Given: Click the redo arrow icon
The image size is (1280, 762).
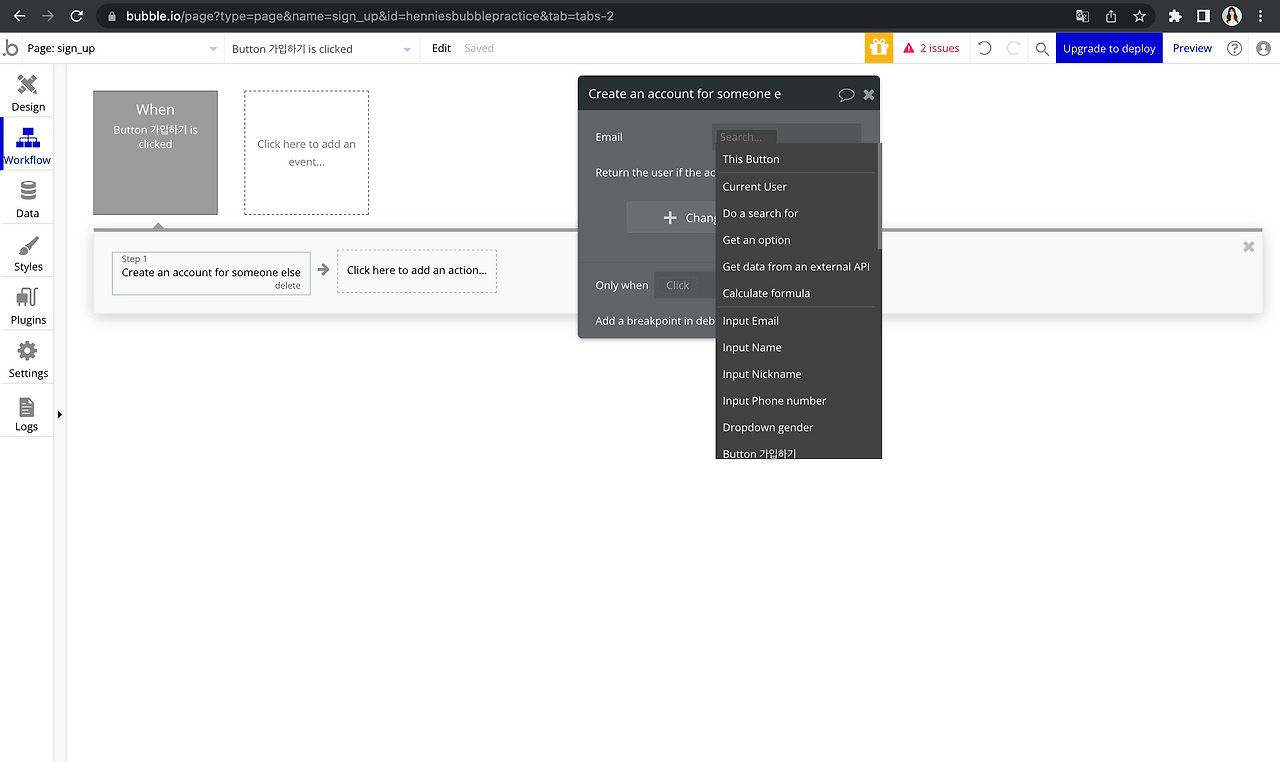Looking at the screenshot, I should pyautogui.click(x=1013, y=48).
